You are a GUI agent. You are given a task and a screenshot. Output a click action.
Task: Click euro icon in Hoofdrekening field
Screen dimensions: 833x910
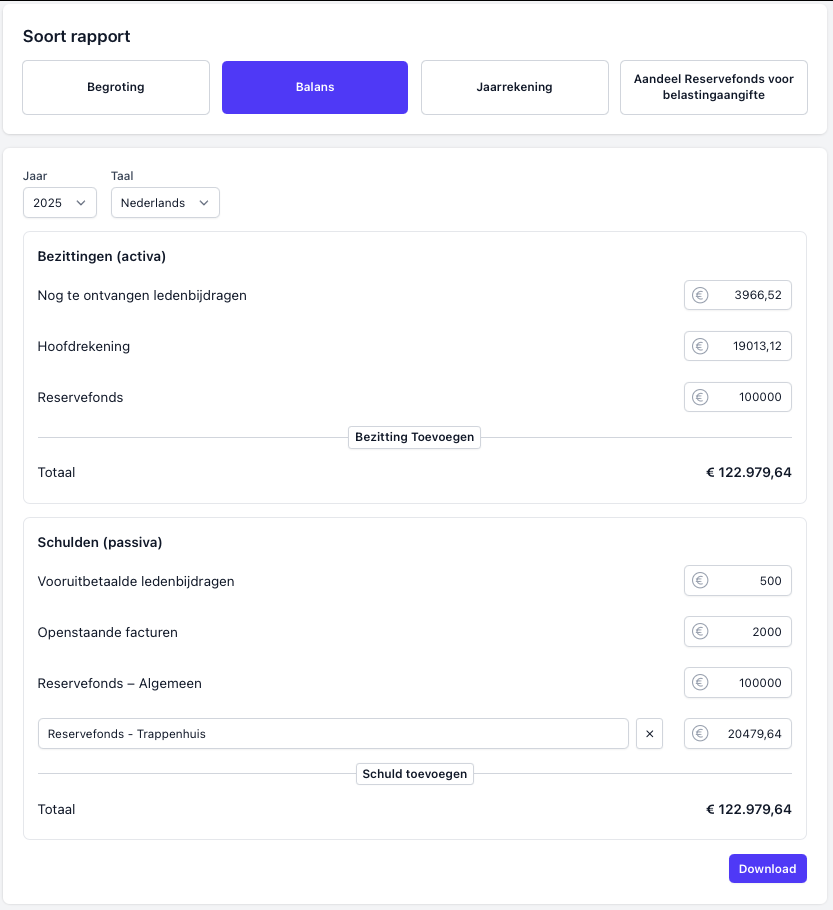[x=700, y=347]
